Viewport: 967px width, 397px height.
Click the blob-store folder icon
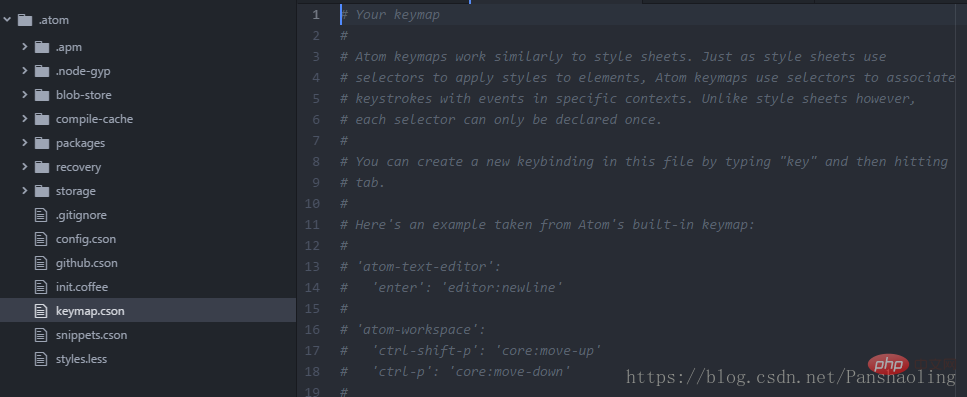42,96
